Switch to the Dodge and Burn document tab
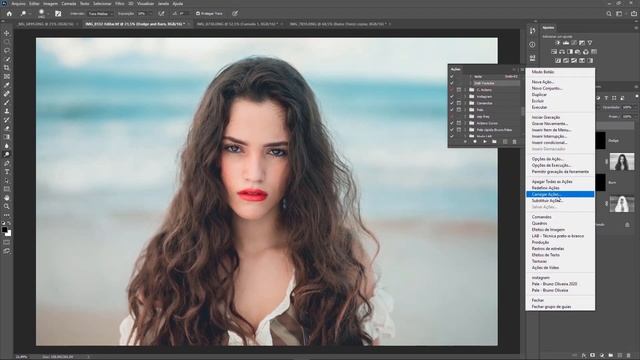Screen dimensions: 640x360 (135, 24)
